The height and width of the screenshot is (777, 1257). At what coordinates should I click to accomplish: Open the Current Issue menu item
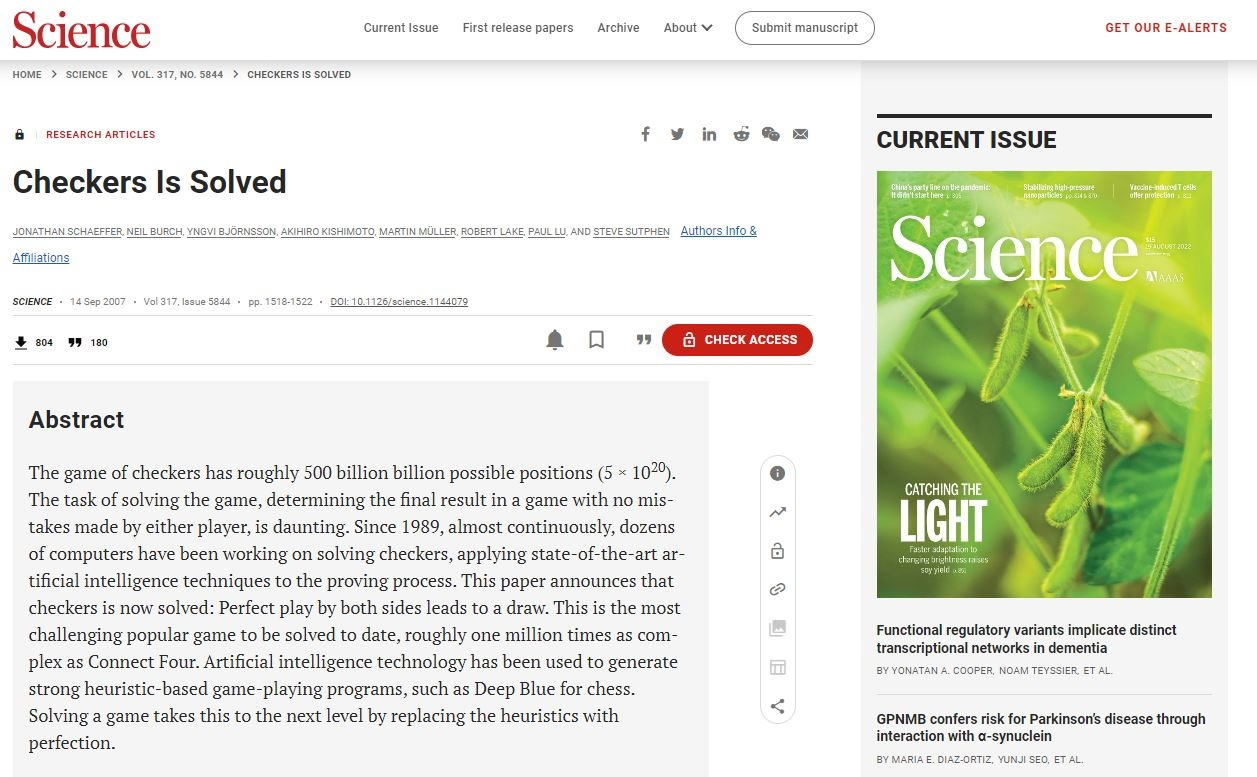coord(401,28)
